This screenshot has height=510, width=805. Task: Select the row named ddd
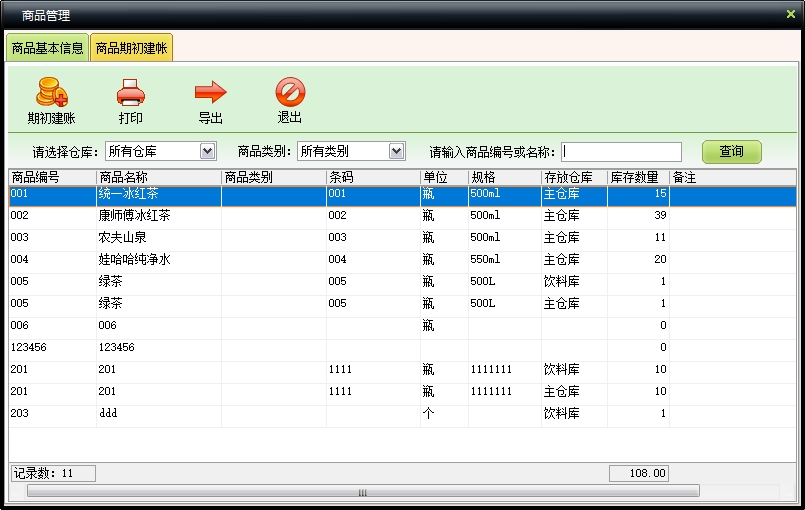tap(108, 414)
